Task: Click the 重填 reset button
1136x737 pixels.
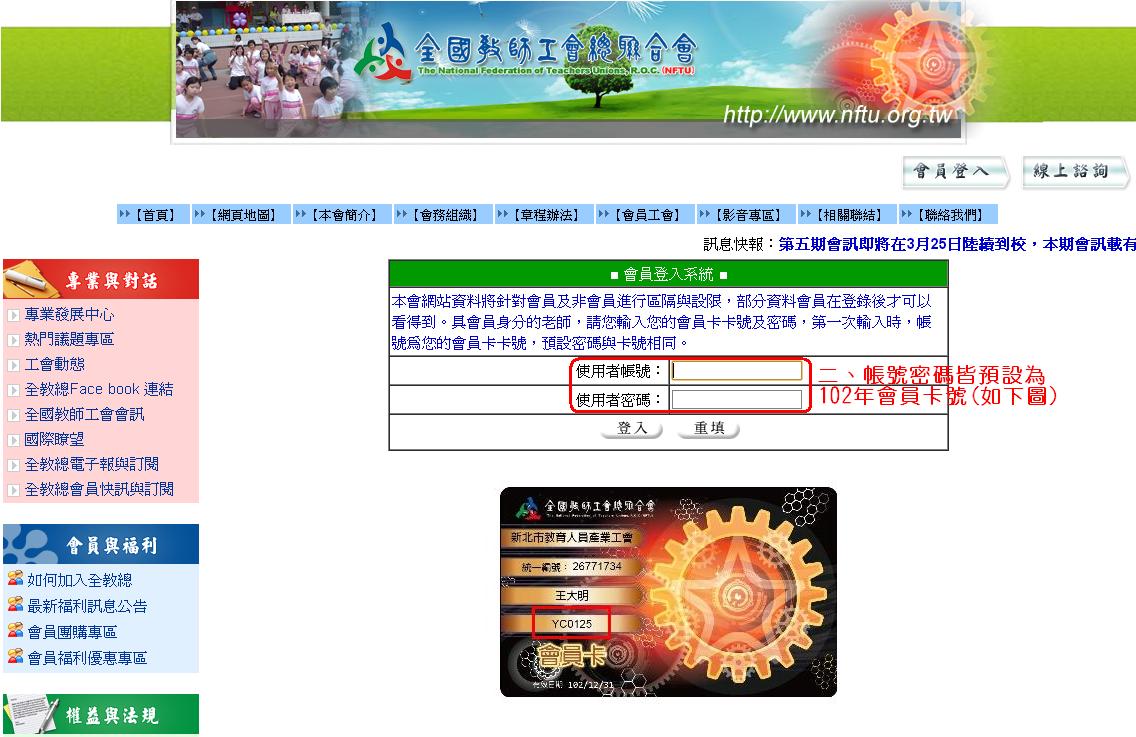Action: coord(709,428)
